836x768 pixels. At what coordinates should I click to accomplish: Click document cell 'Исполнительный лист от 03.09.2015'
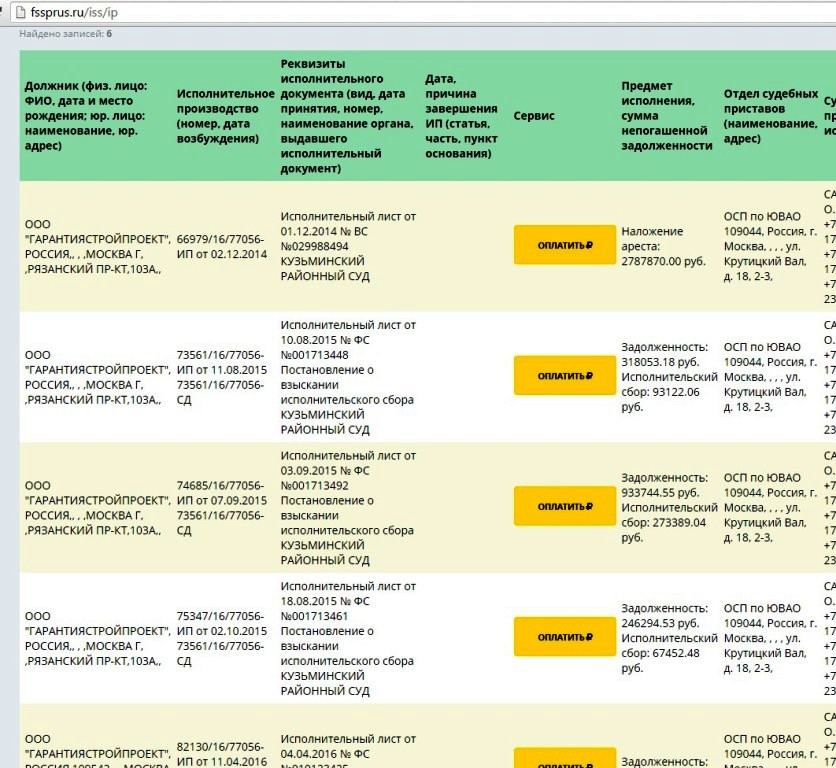point(348,508)
